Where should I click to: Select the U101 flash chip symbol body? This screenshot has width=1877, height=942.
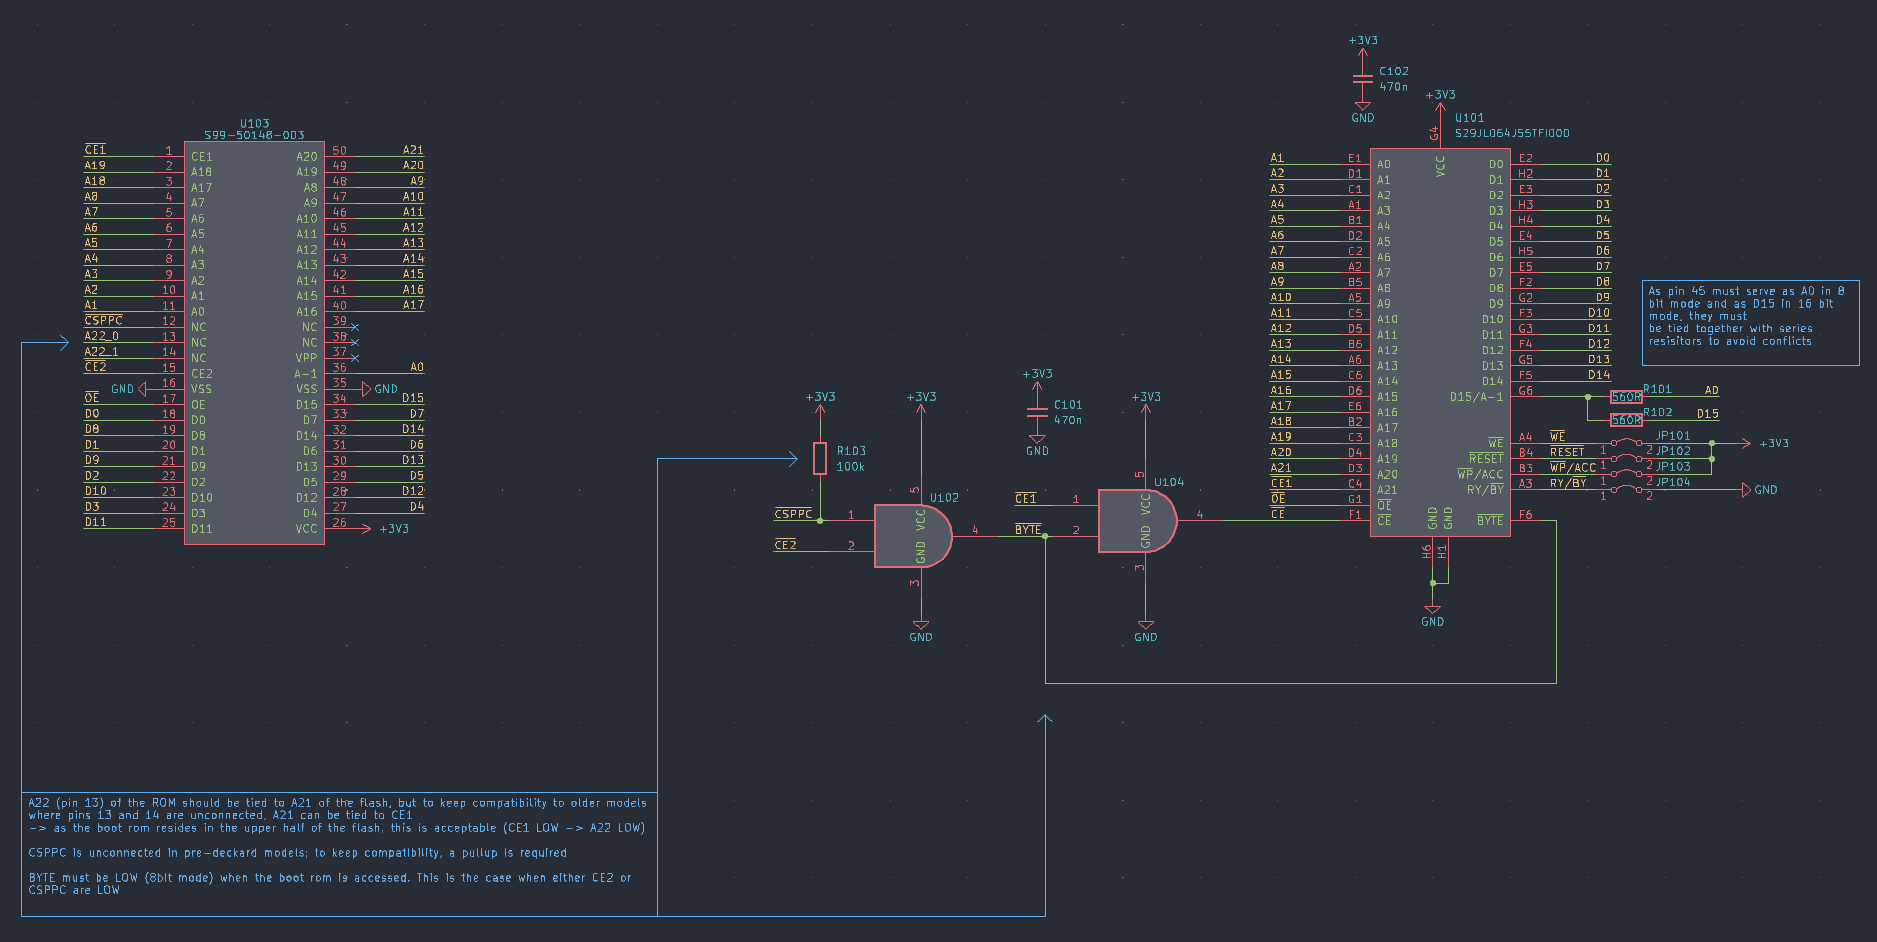(1440, 343)
